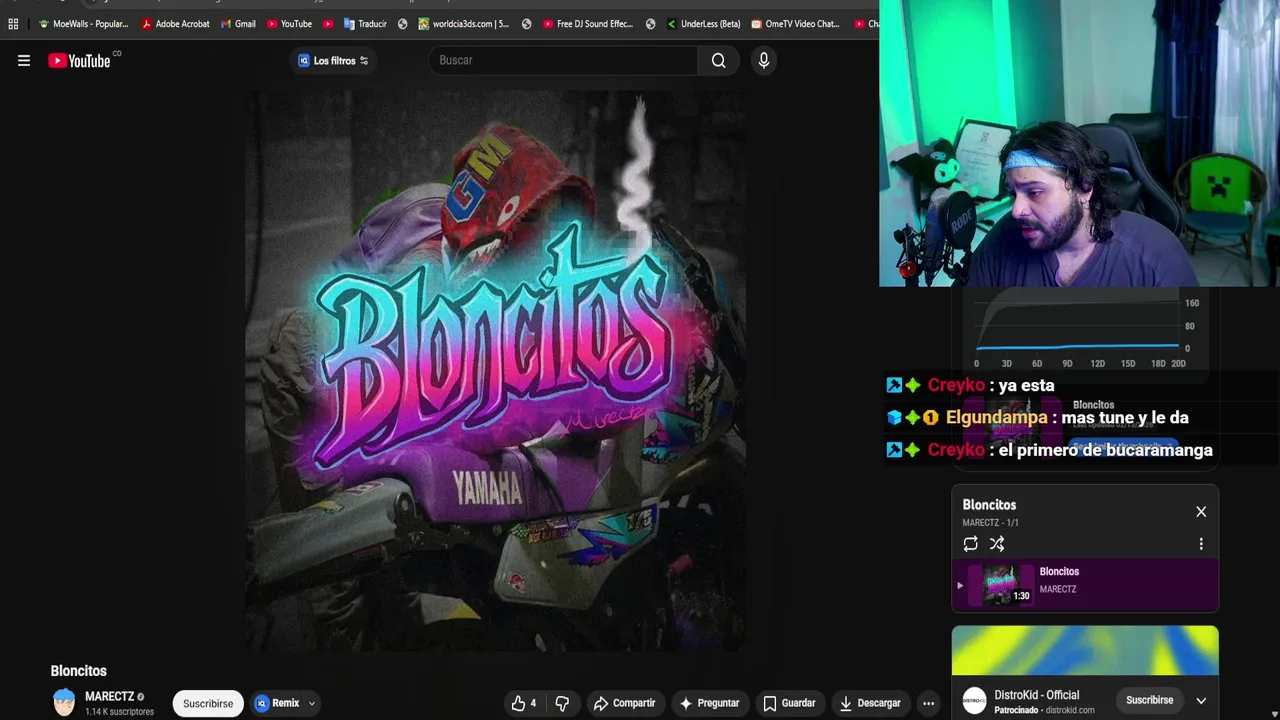Click the search magnifier button
This screenshot has width=1280, height=720.
coord(718,61)
